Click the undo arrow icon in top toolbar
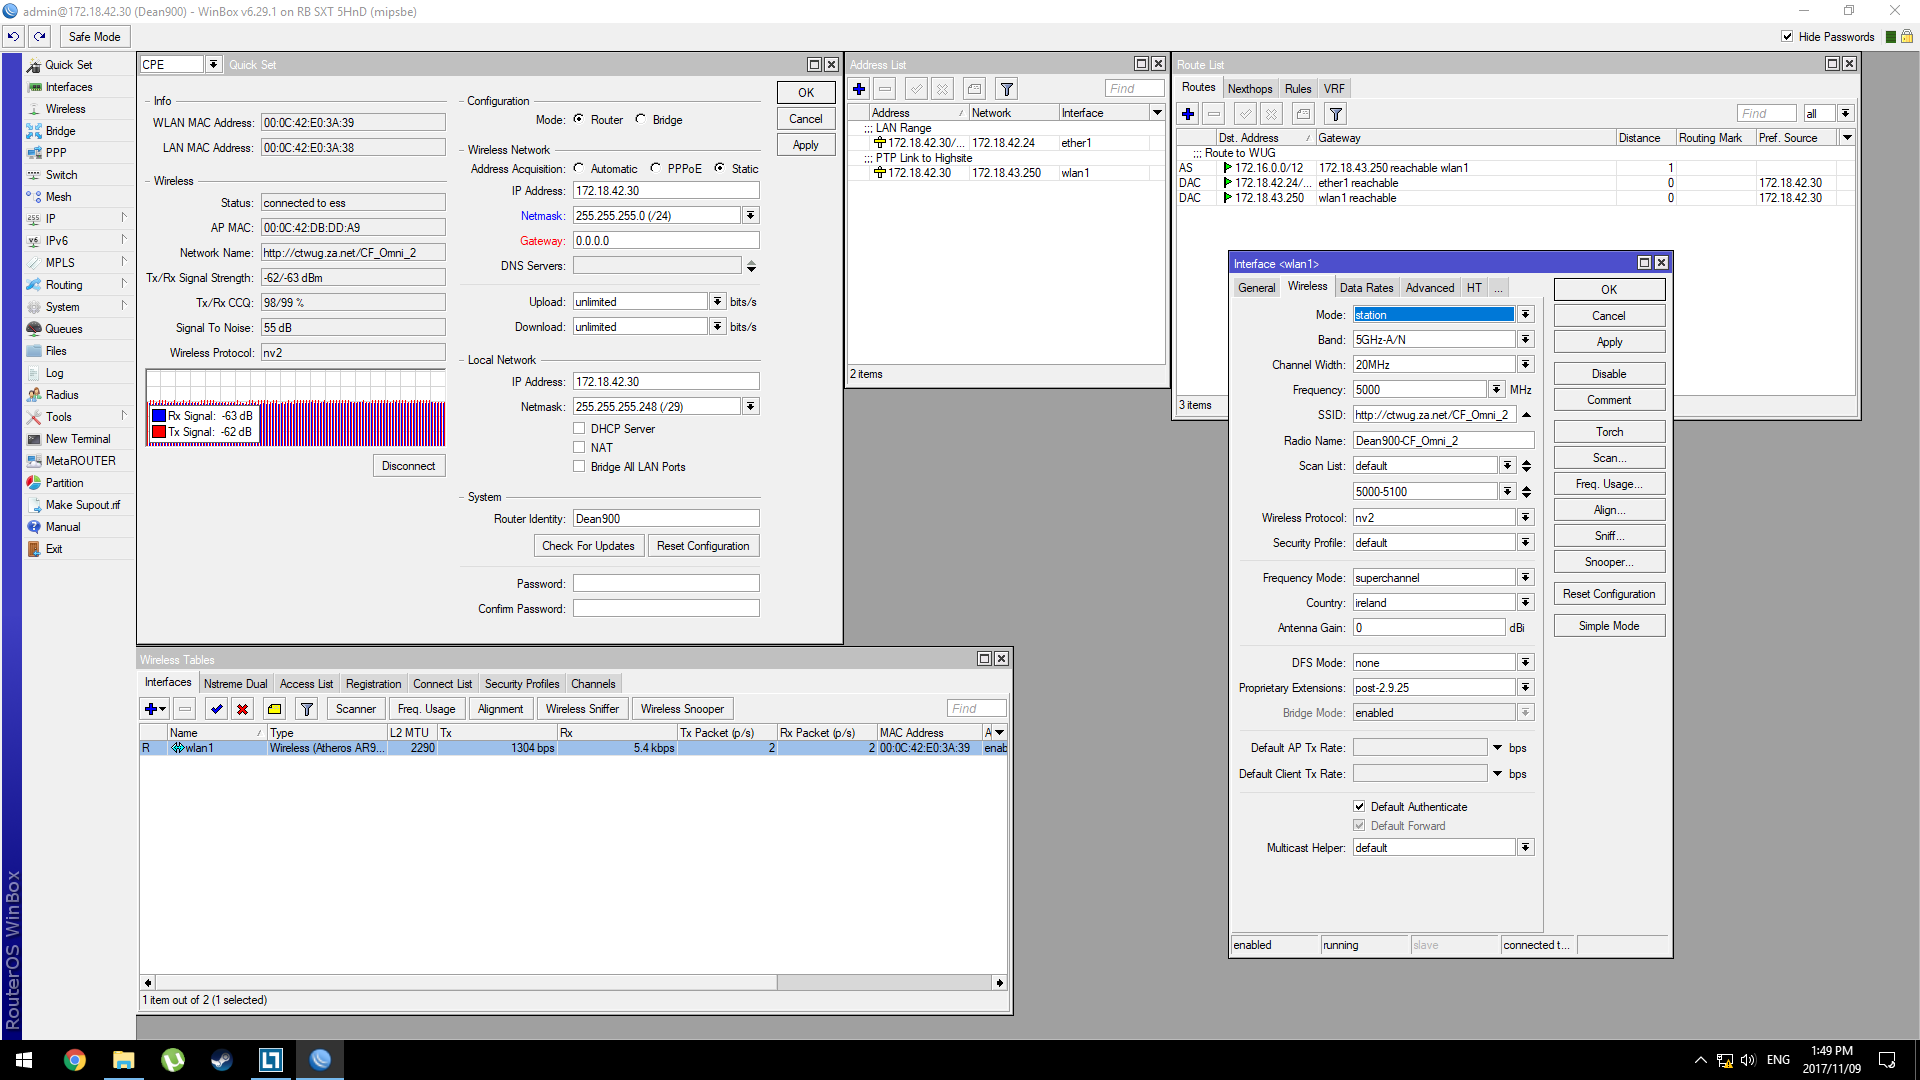This screenshot has height=1080, width=1920. tap(13, 36)
